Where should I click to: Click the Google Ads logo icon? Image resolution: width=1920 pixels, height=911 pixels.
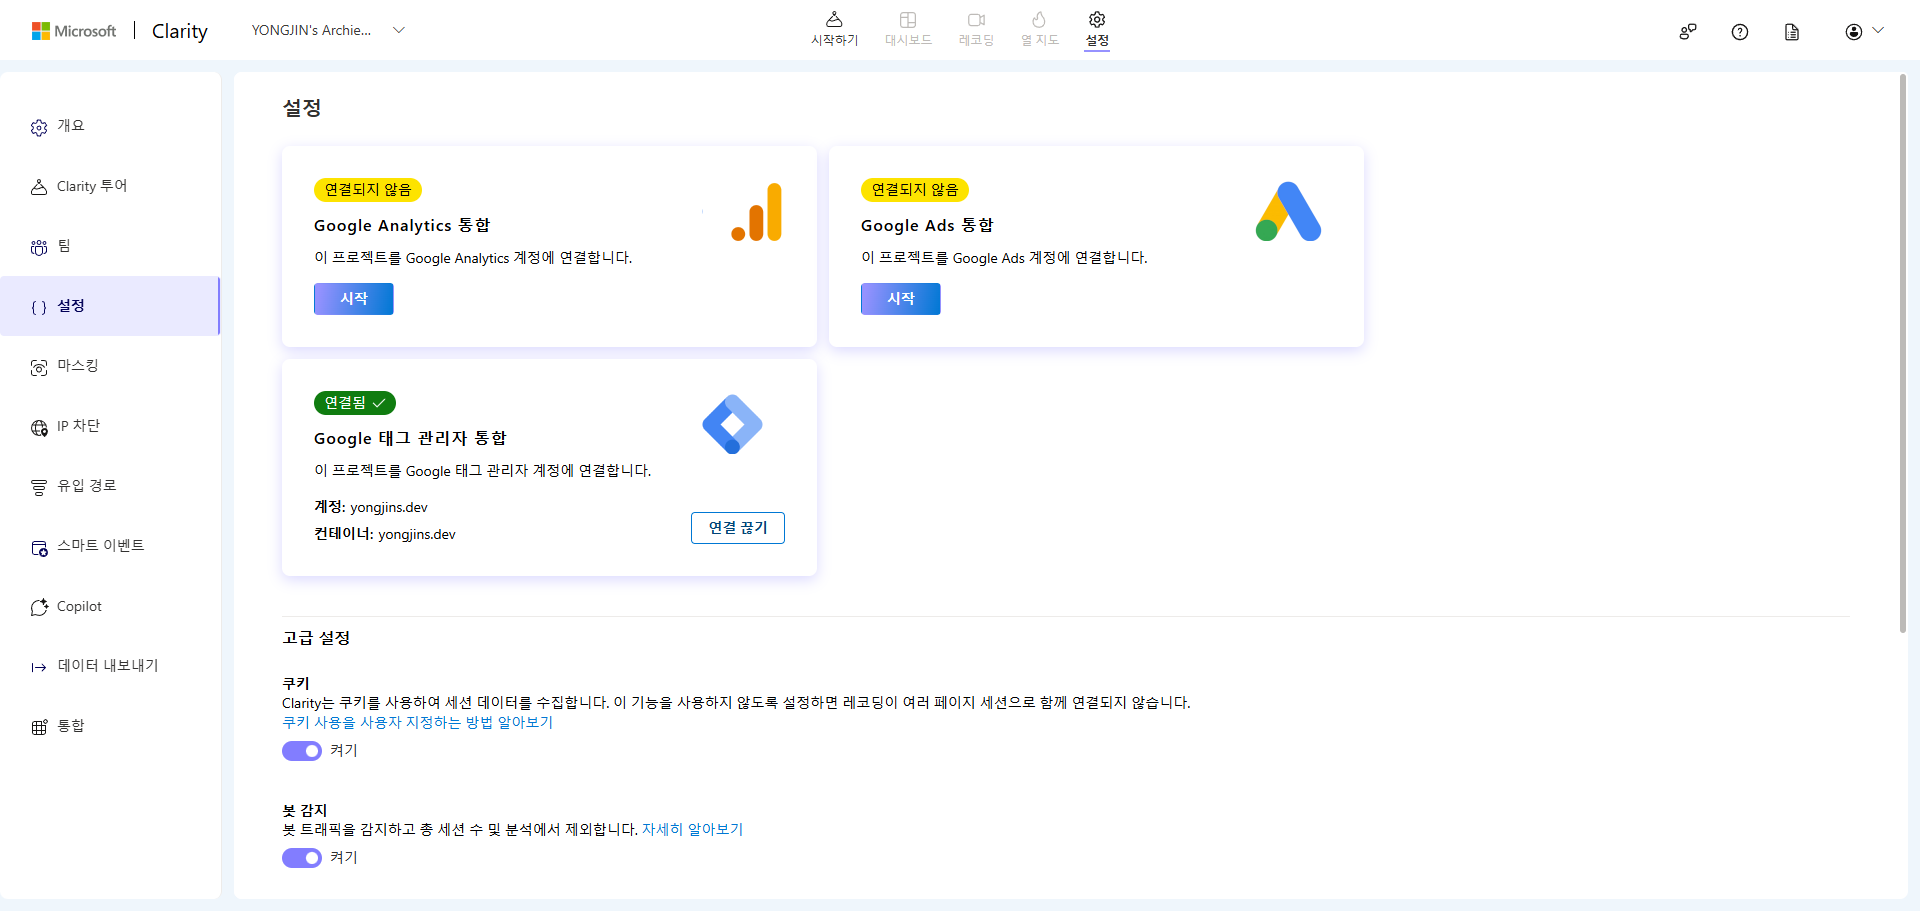click(1288, 212)
